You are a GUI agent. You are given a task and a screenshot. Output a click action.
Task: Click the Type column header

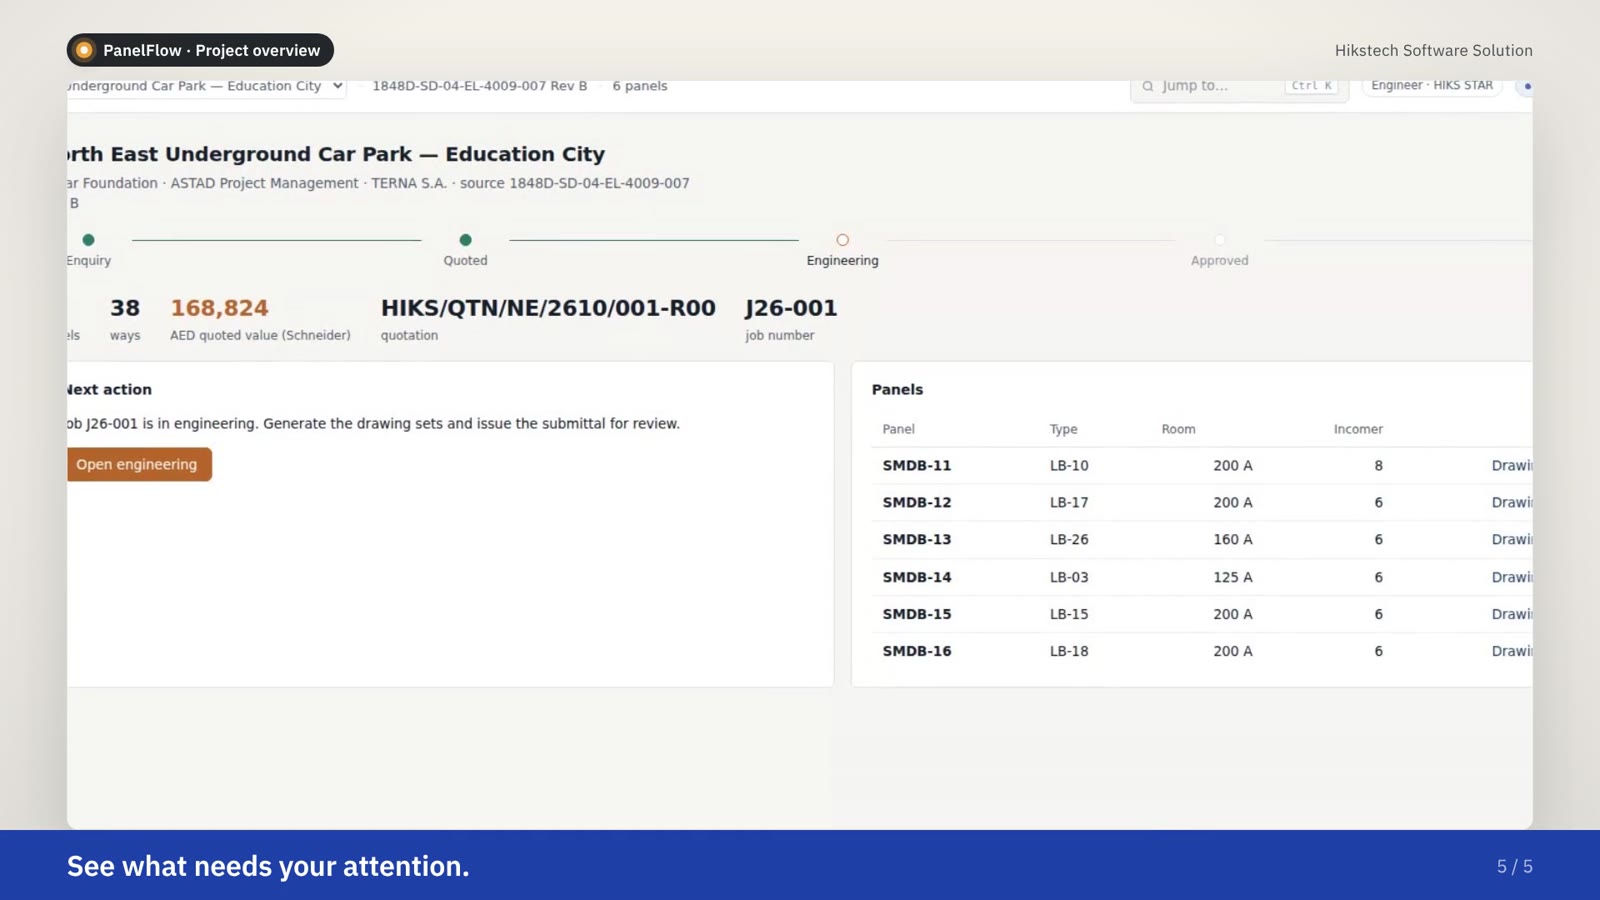click(1063, 429)
